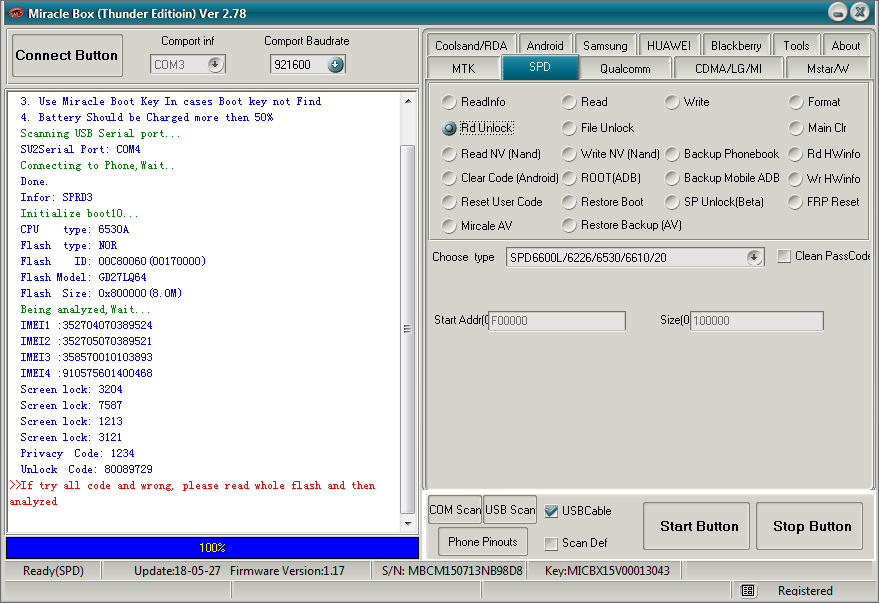Click the status bar panel icon beside Registered
The width and height of the screenshot is (879, 603).
[x=748, y=590]
